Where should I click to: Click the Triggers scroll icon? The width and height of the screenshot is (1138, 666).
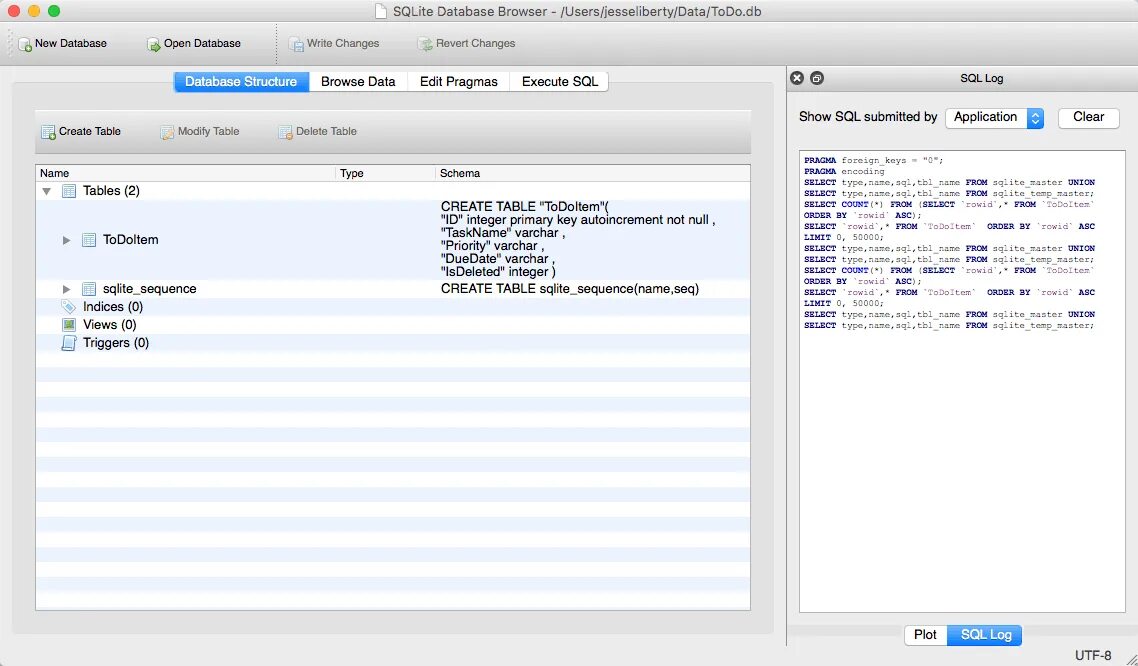(x=69, y=342)
